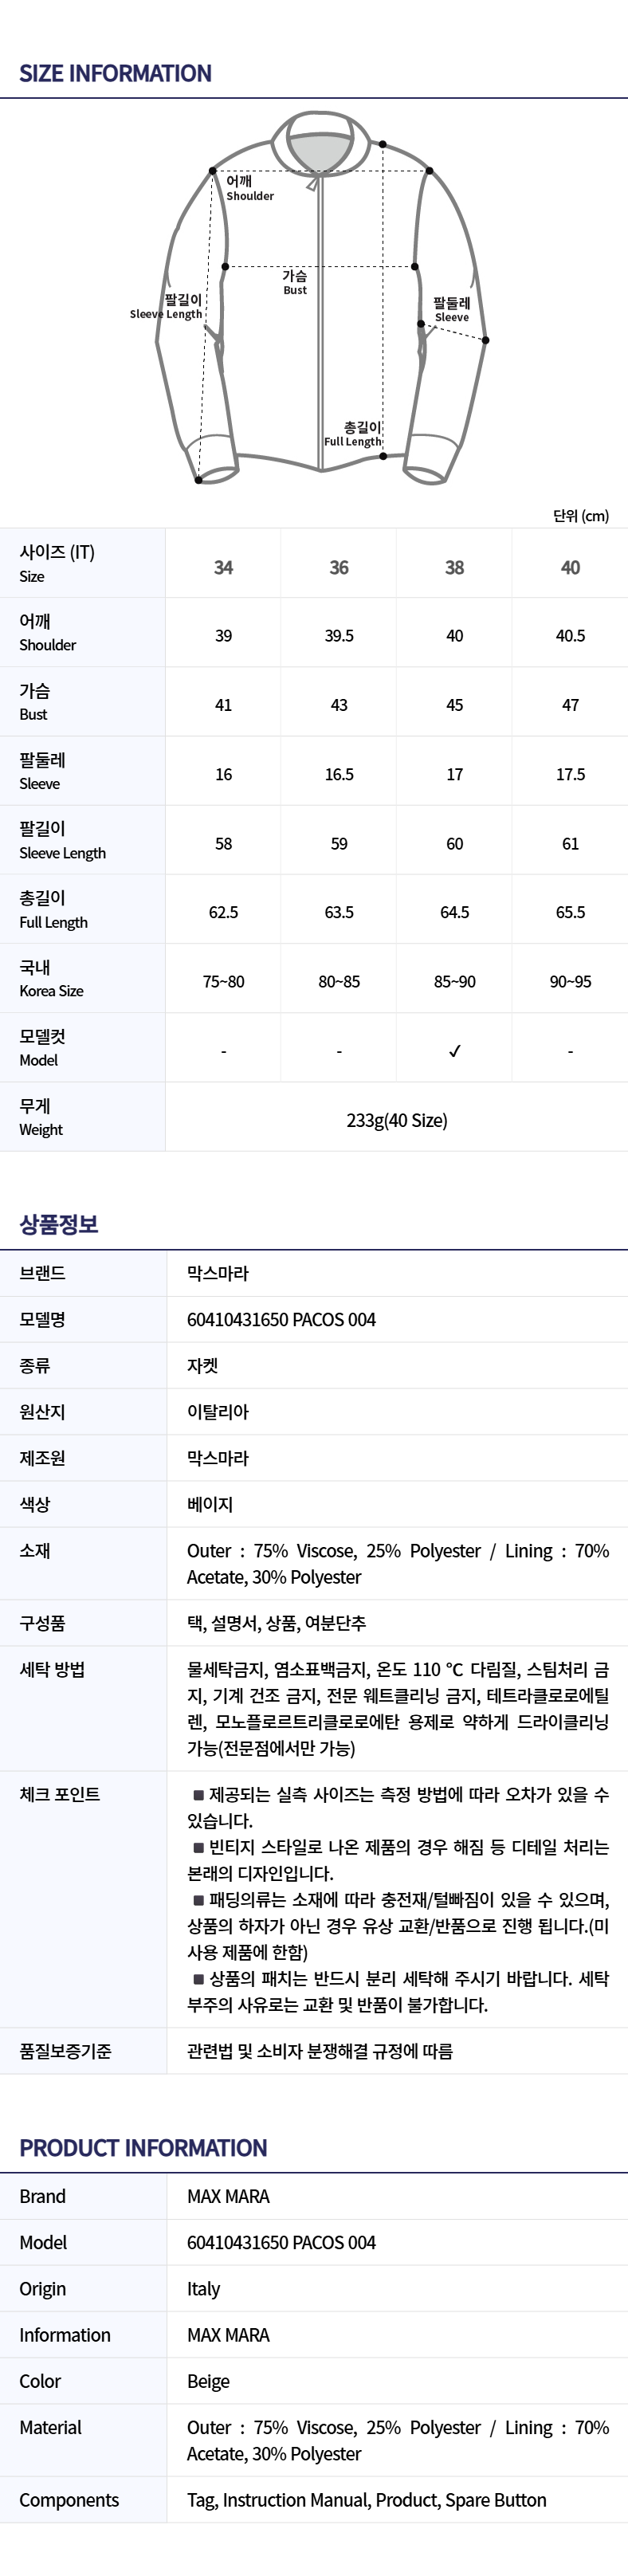Click the Beige value in the English table
Screen dimensions: 628x2576
click(x=209, y=2381)
